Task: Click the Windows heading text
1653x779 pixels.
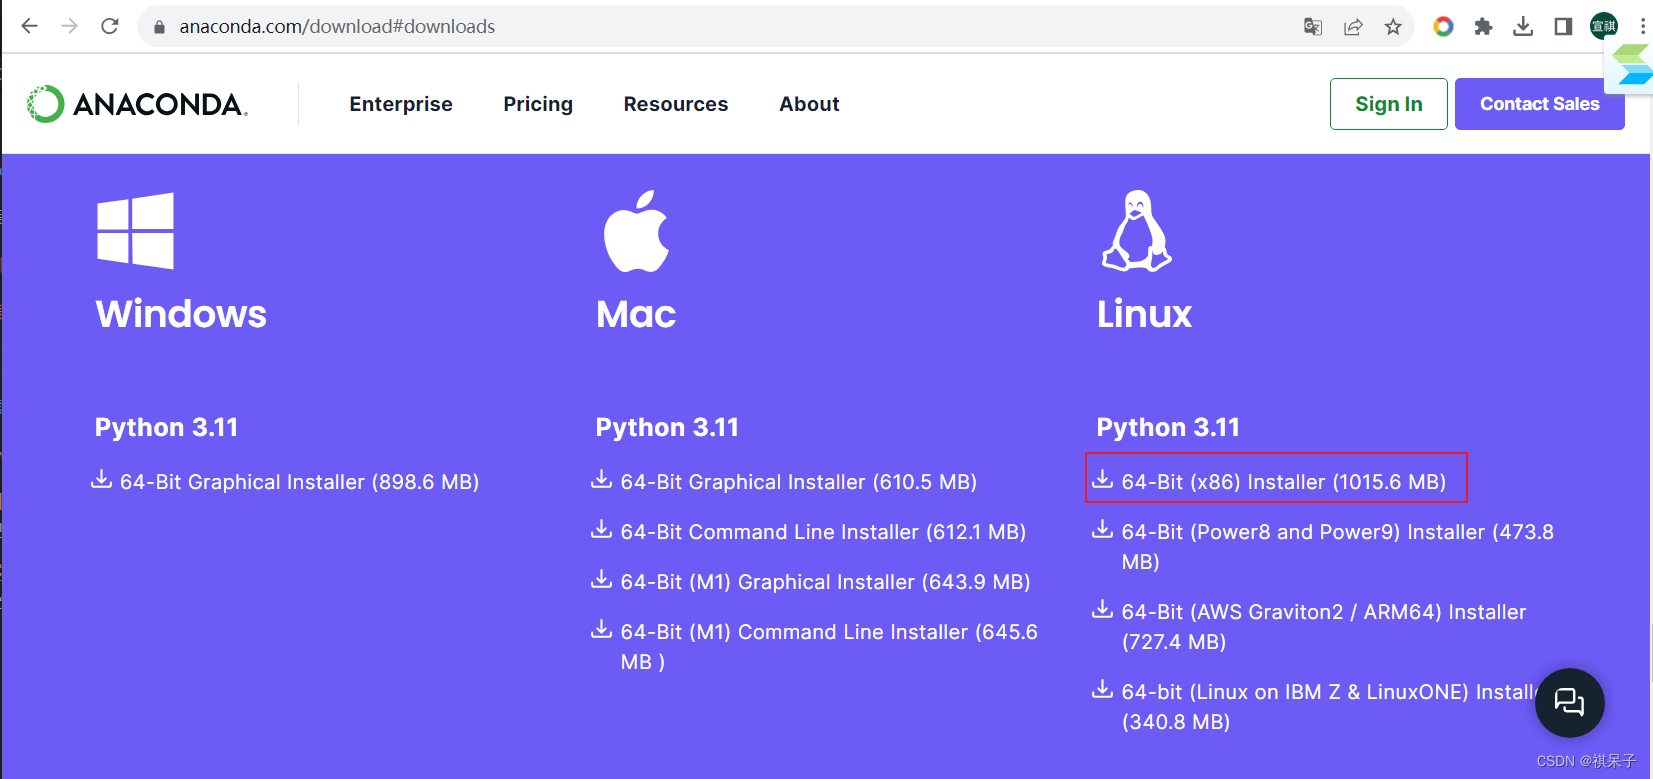Action: pyautogui.click(x=181, y=314)
